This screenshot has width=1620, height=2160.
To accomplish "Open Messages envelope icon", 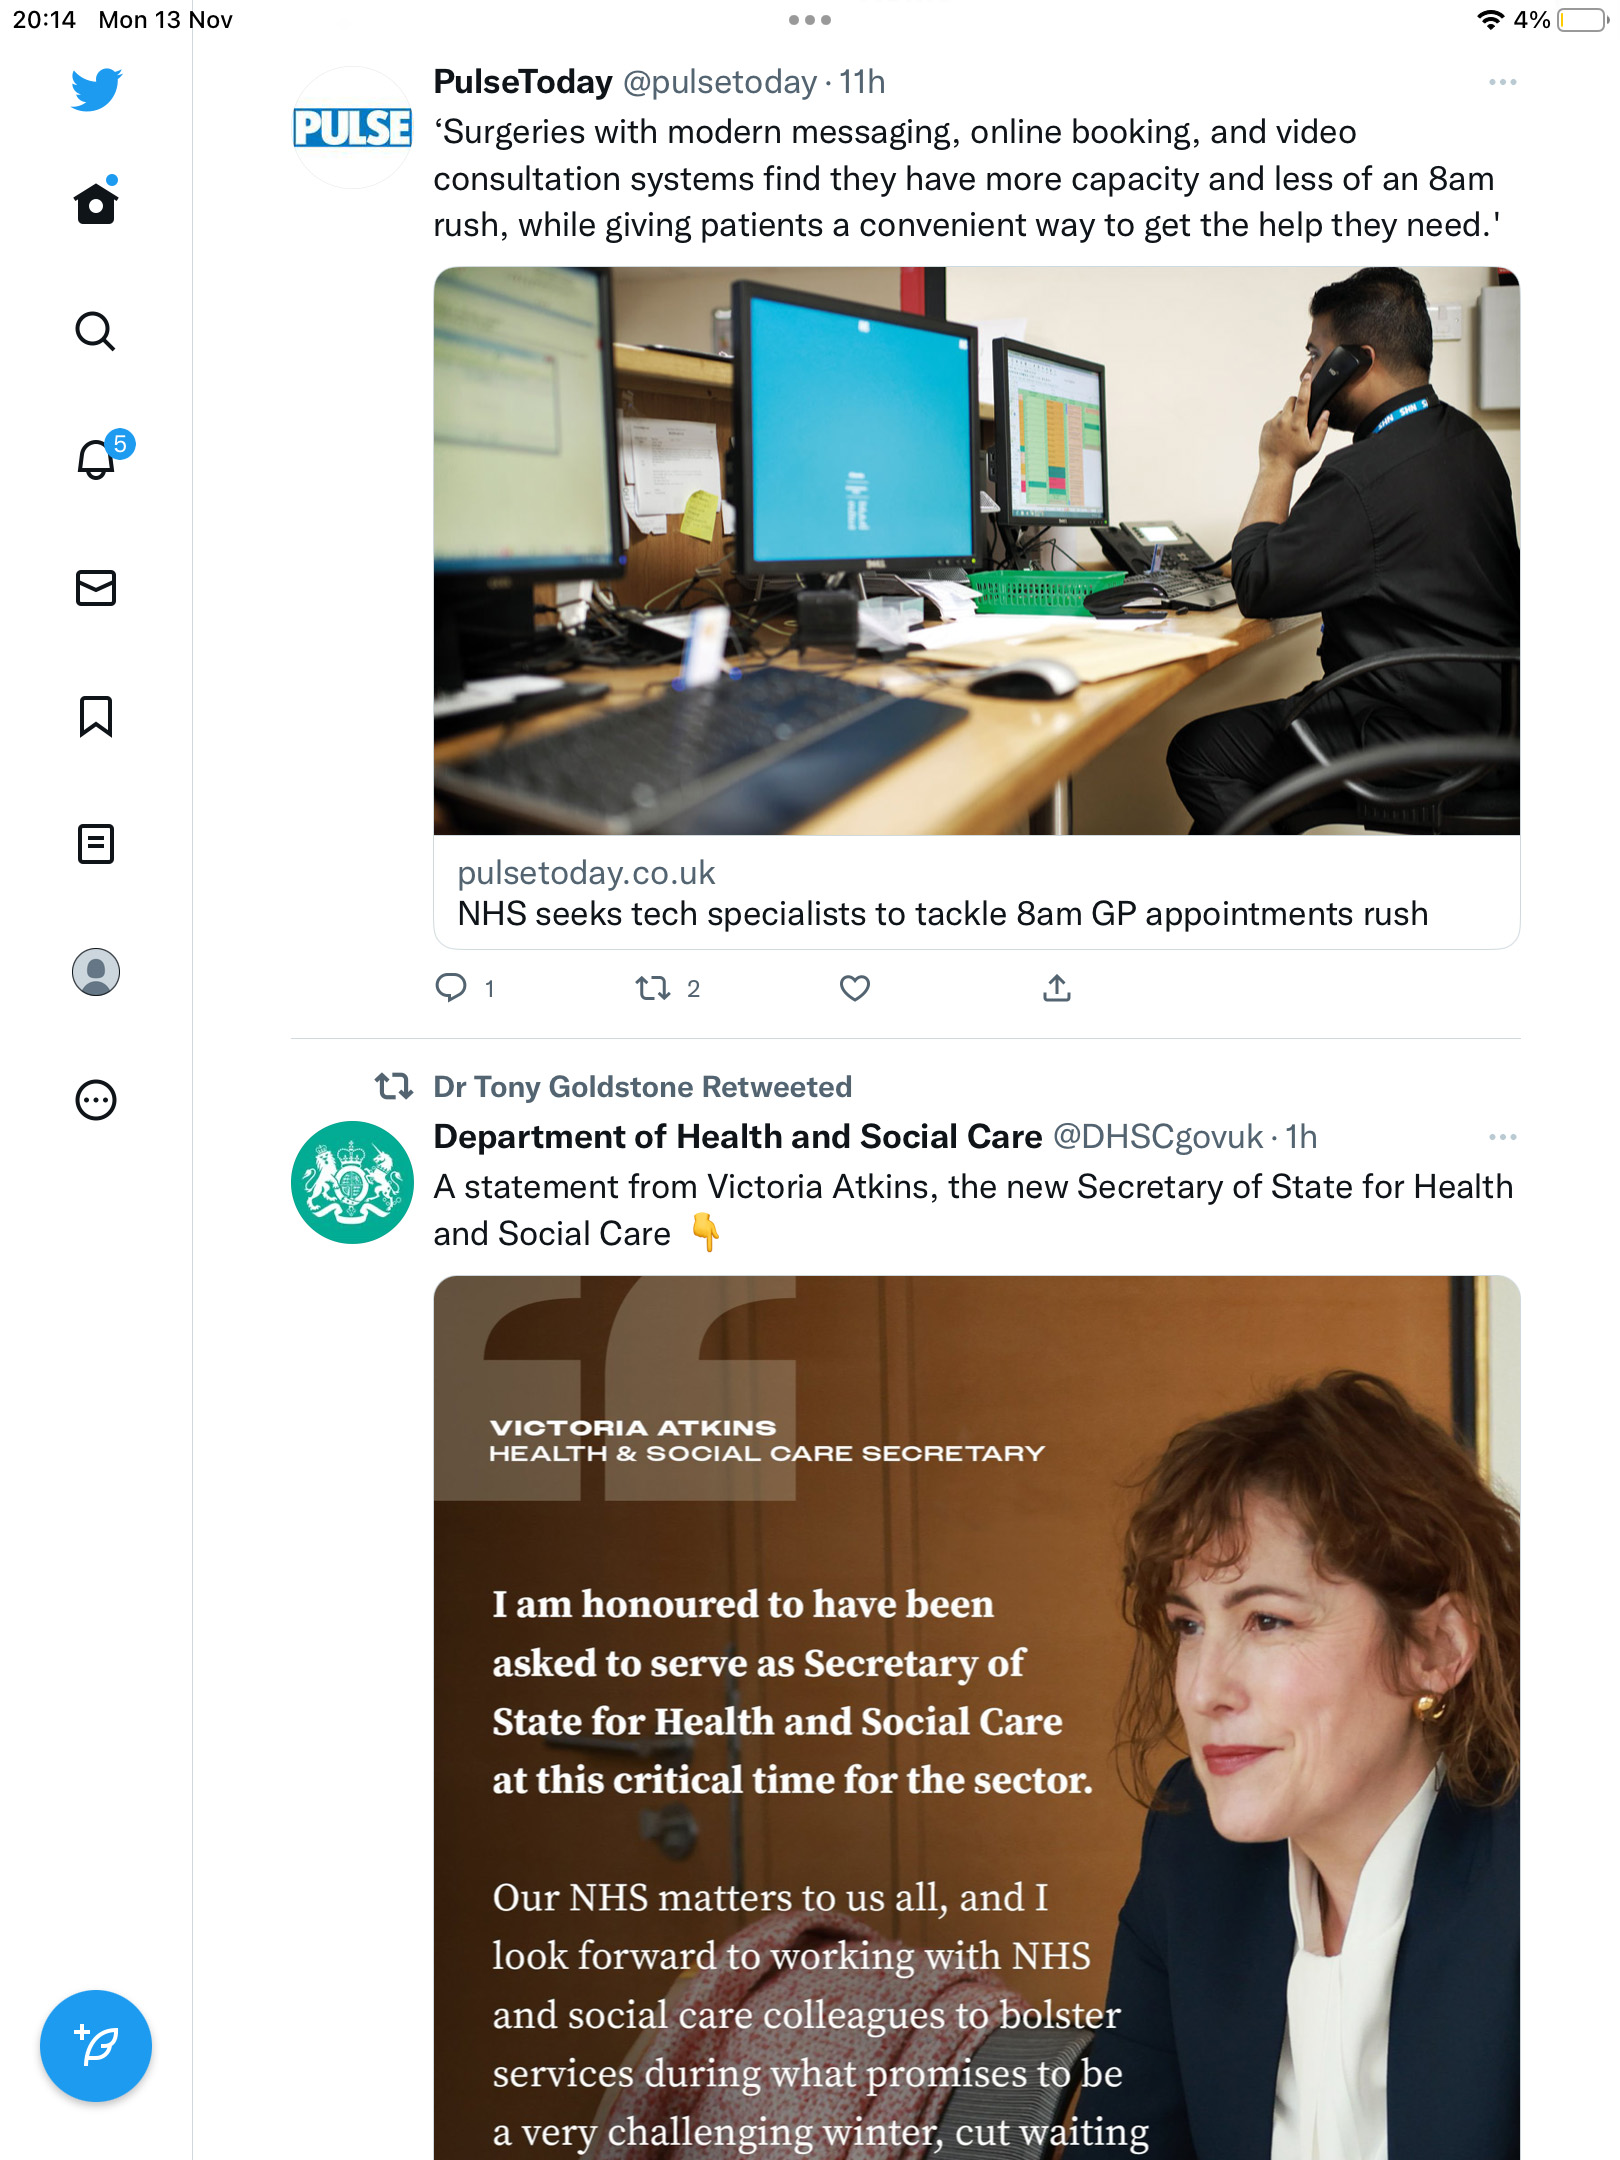I will click(x=96, y=588).
